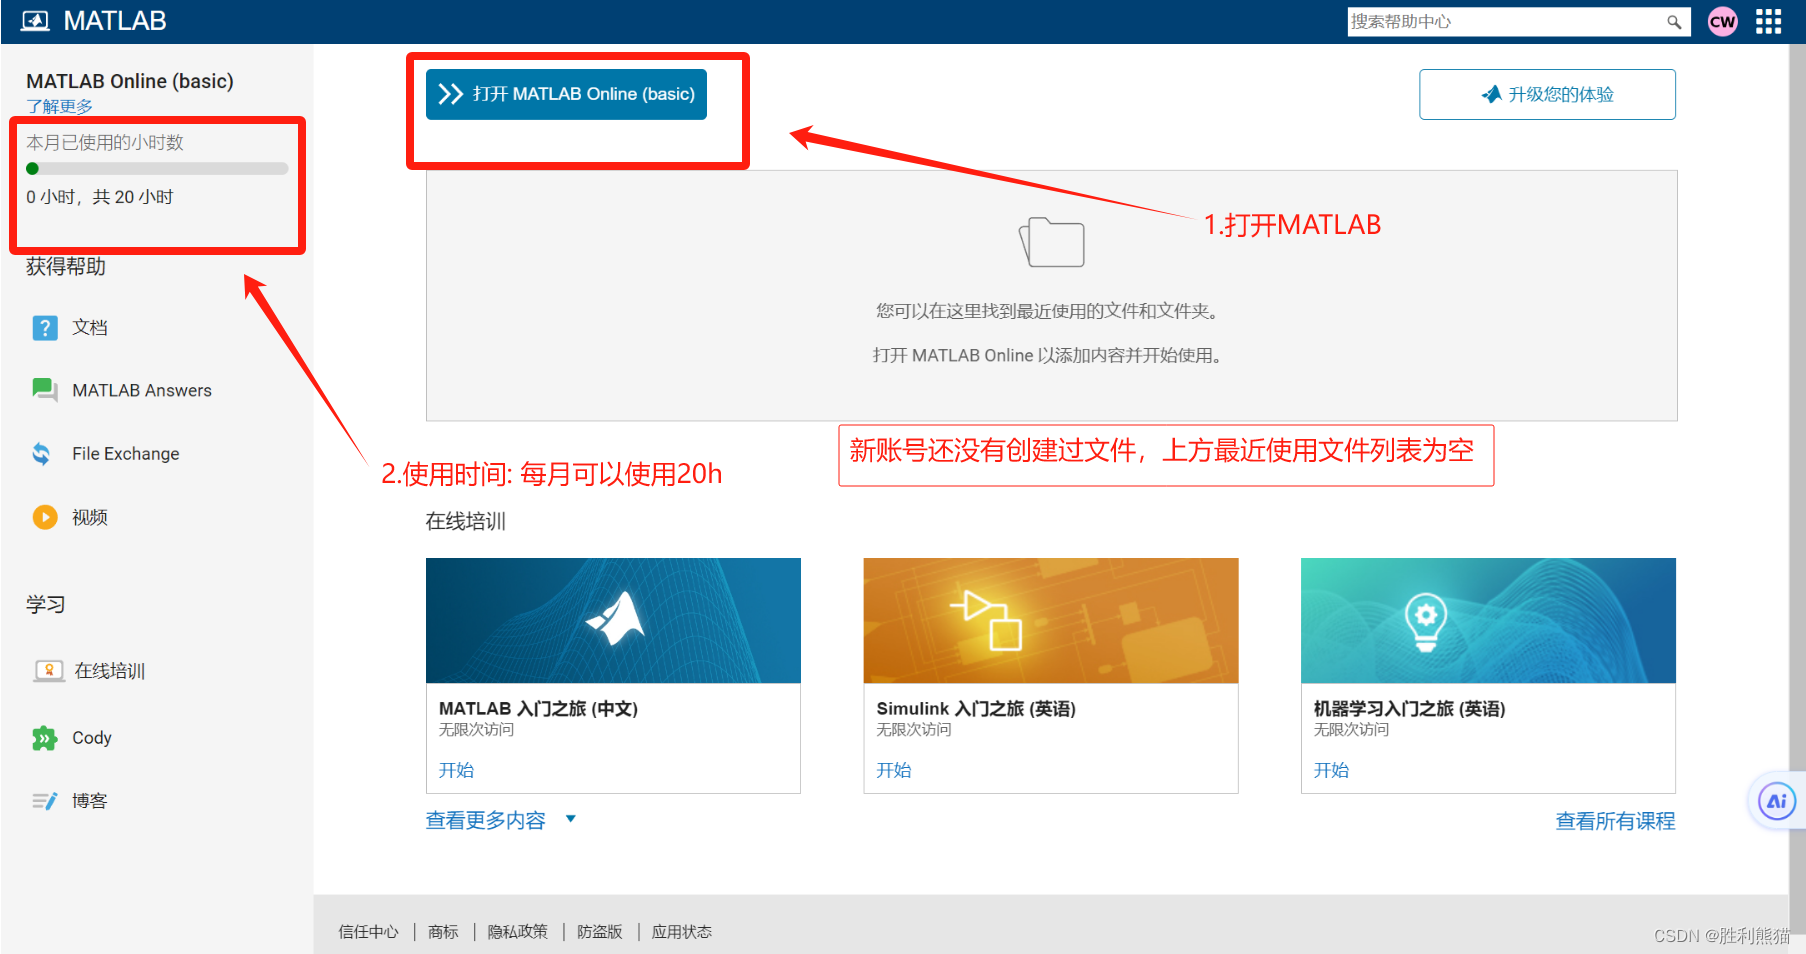Click the floating AI assistant icon
The height and width of the screenshot is (954, 1806).
coord(1777,801)
